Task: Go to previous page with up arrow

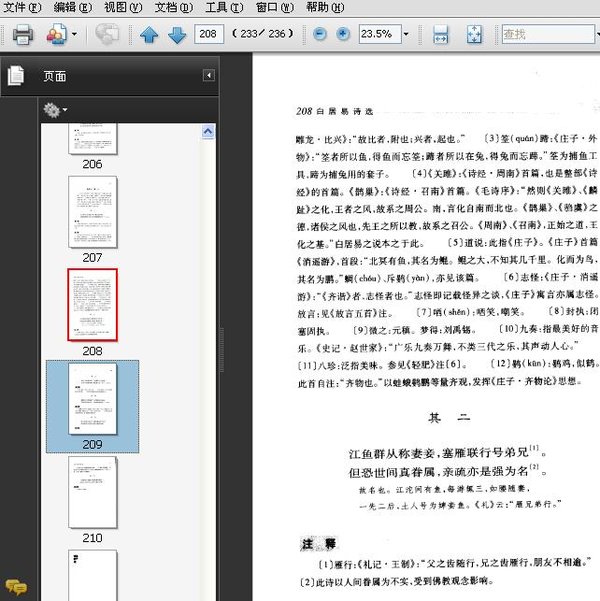Action: point(149,35)
